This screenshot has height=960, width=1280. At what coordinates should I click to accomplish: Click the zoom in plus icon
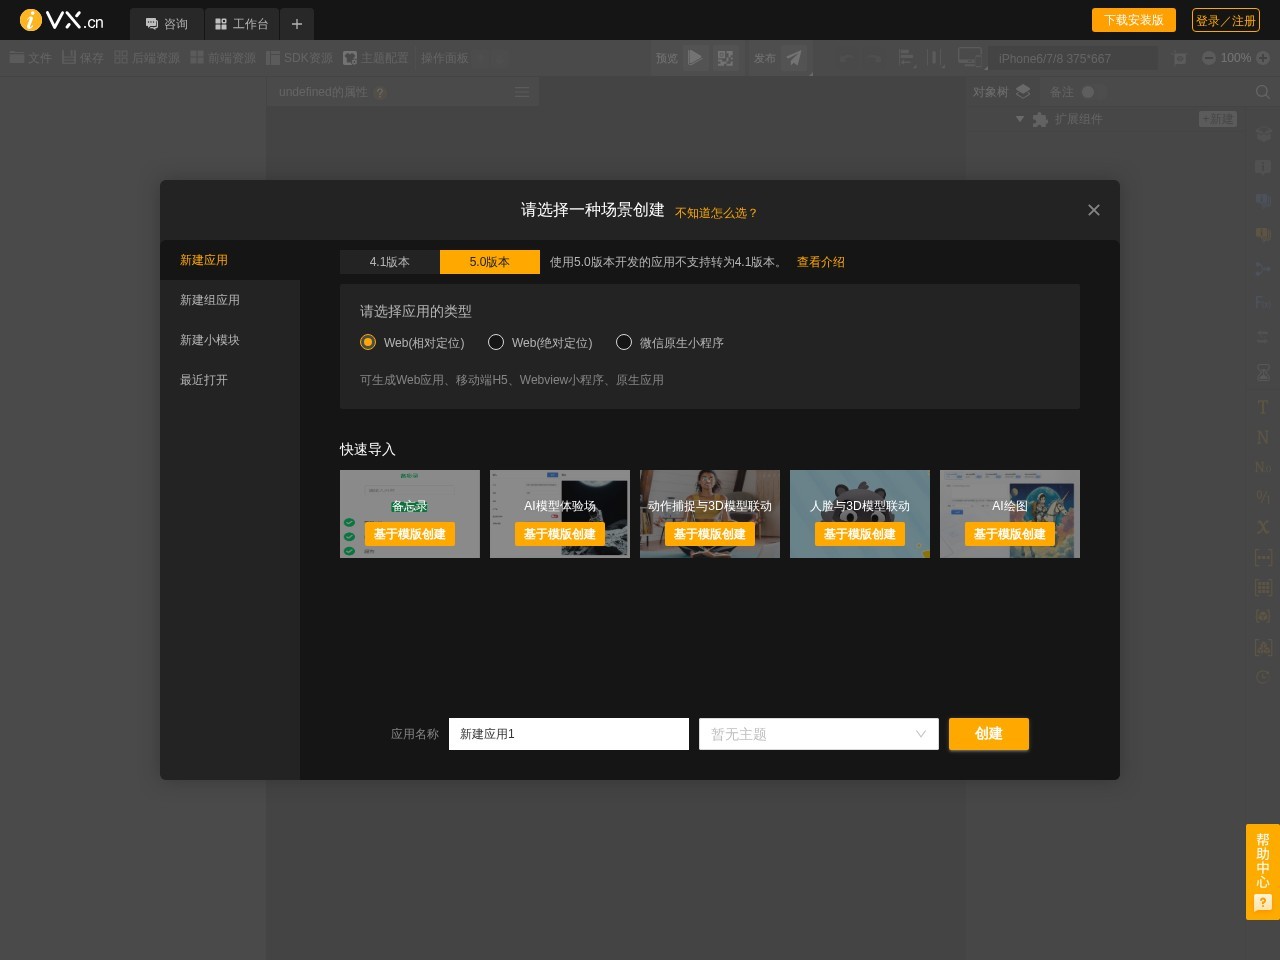click(x=1263, y=58)
